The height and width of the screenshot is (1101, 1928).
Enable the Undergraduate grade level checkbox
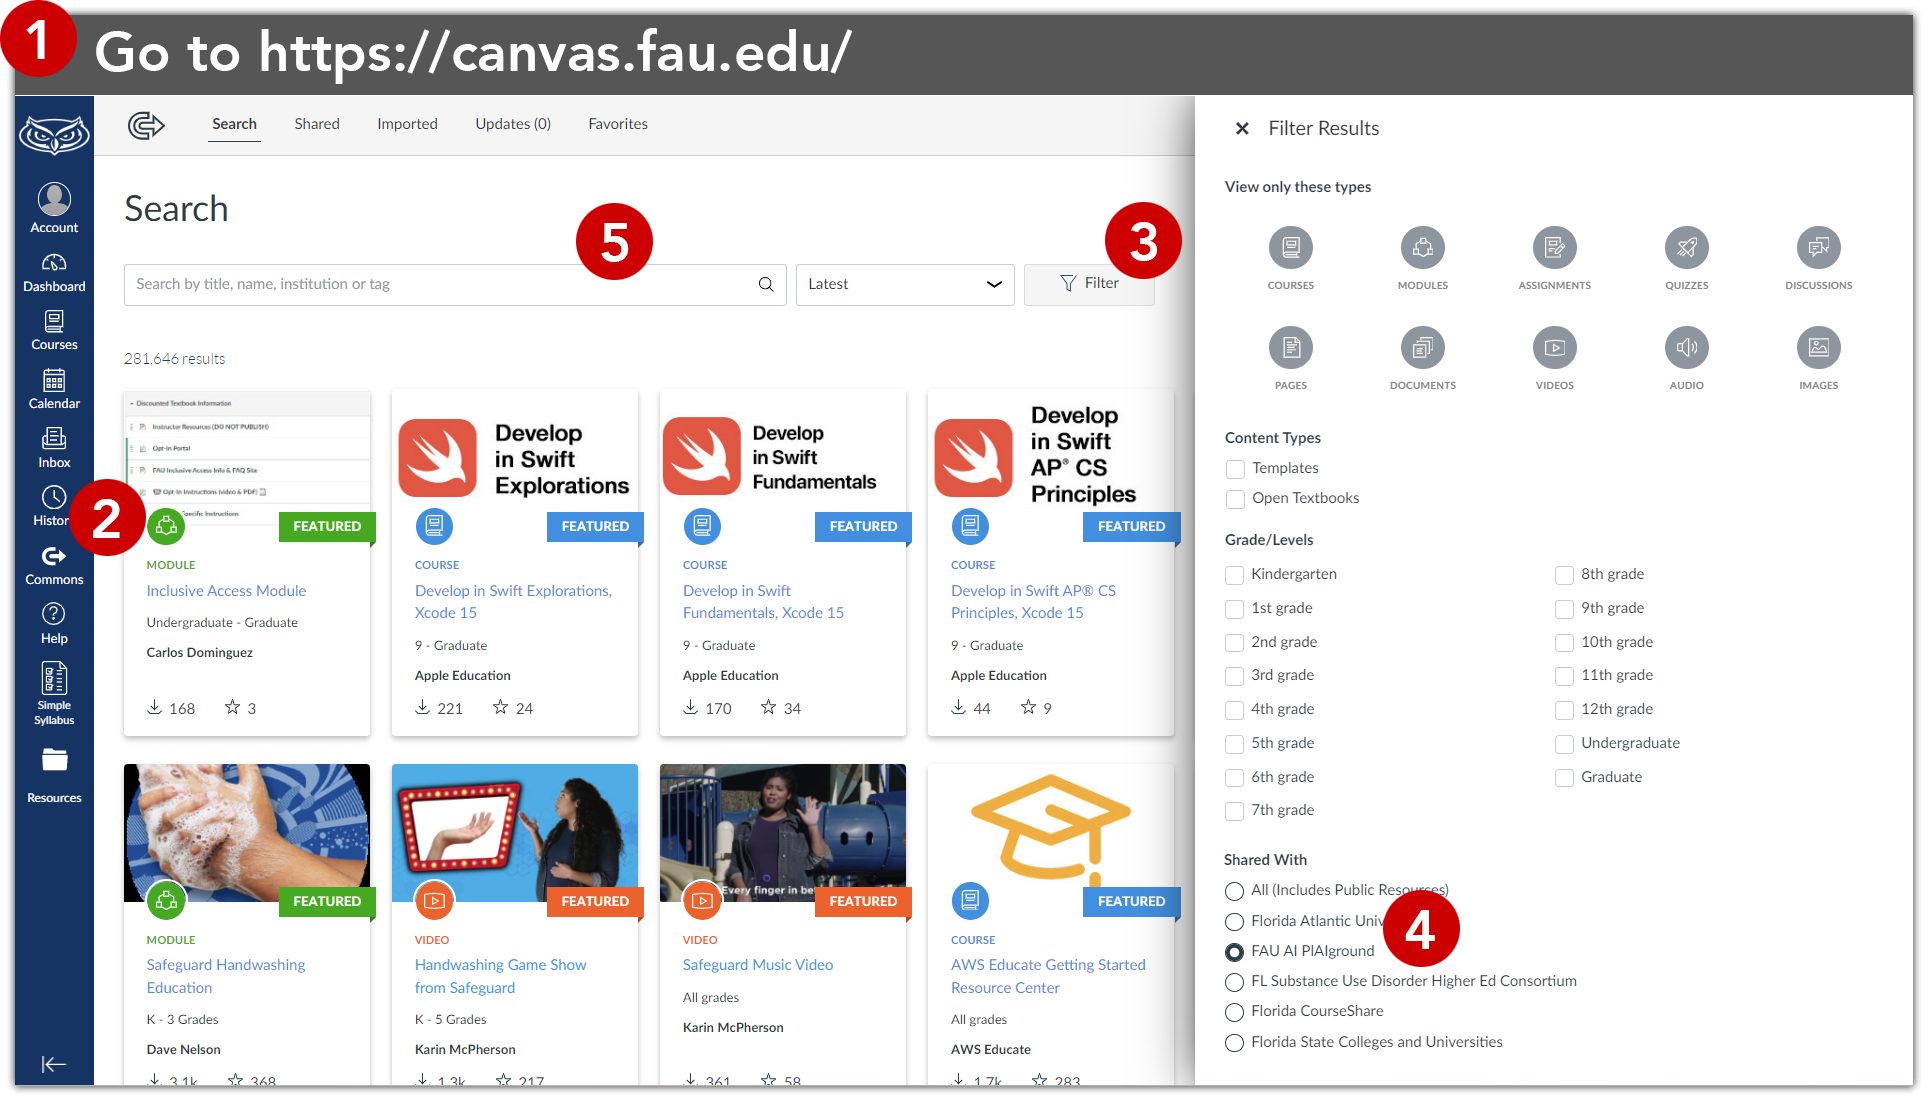pos(1564,744)
